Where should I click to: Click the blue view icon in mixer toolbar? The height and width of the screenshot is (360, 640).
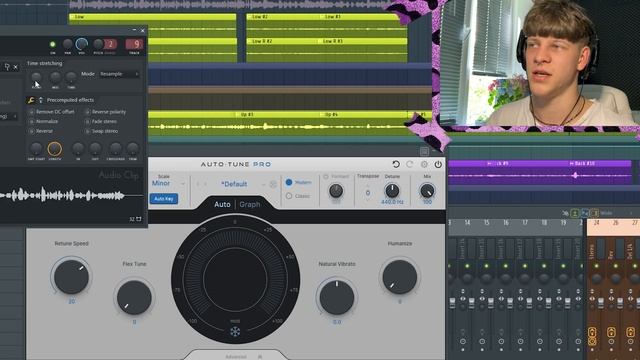(x=585, y=213)
